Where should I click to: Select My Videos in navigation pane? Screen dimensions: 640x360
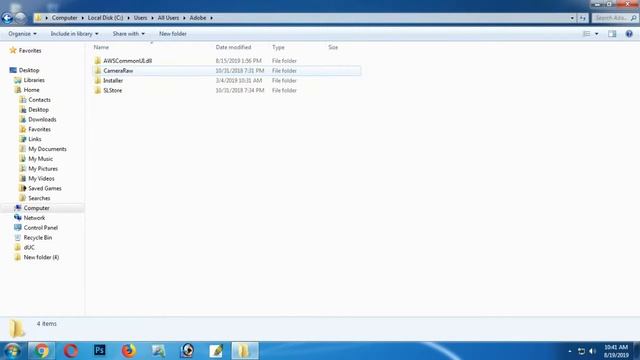(x=41, y=178)
